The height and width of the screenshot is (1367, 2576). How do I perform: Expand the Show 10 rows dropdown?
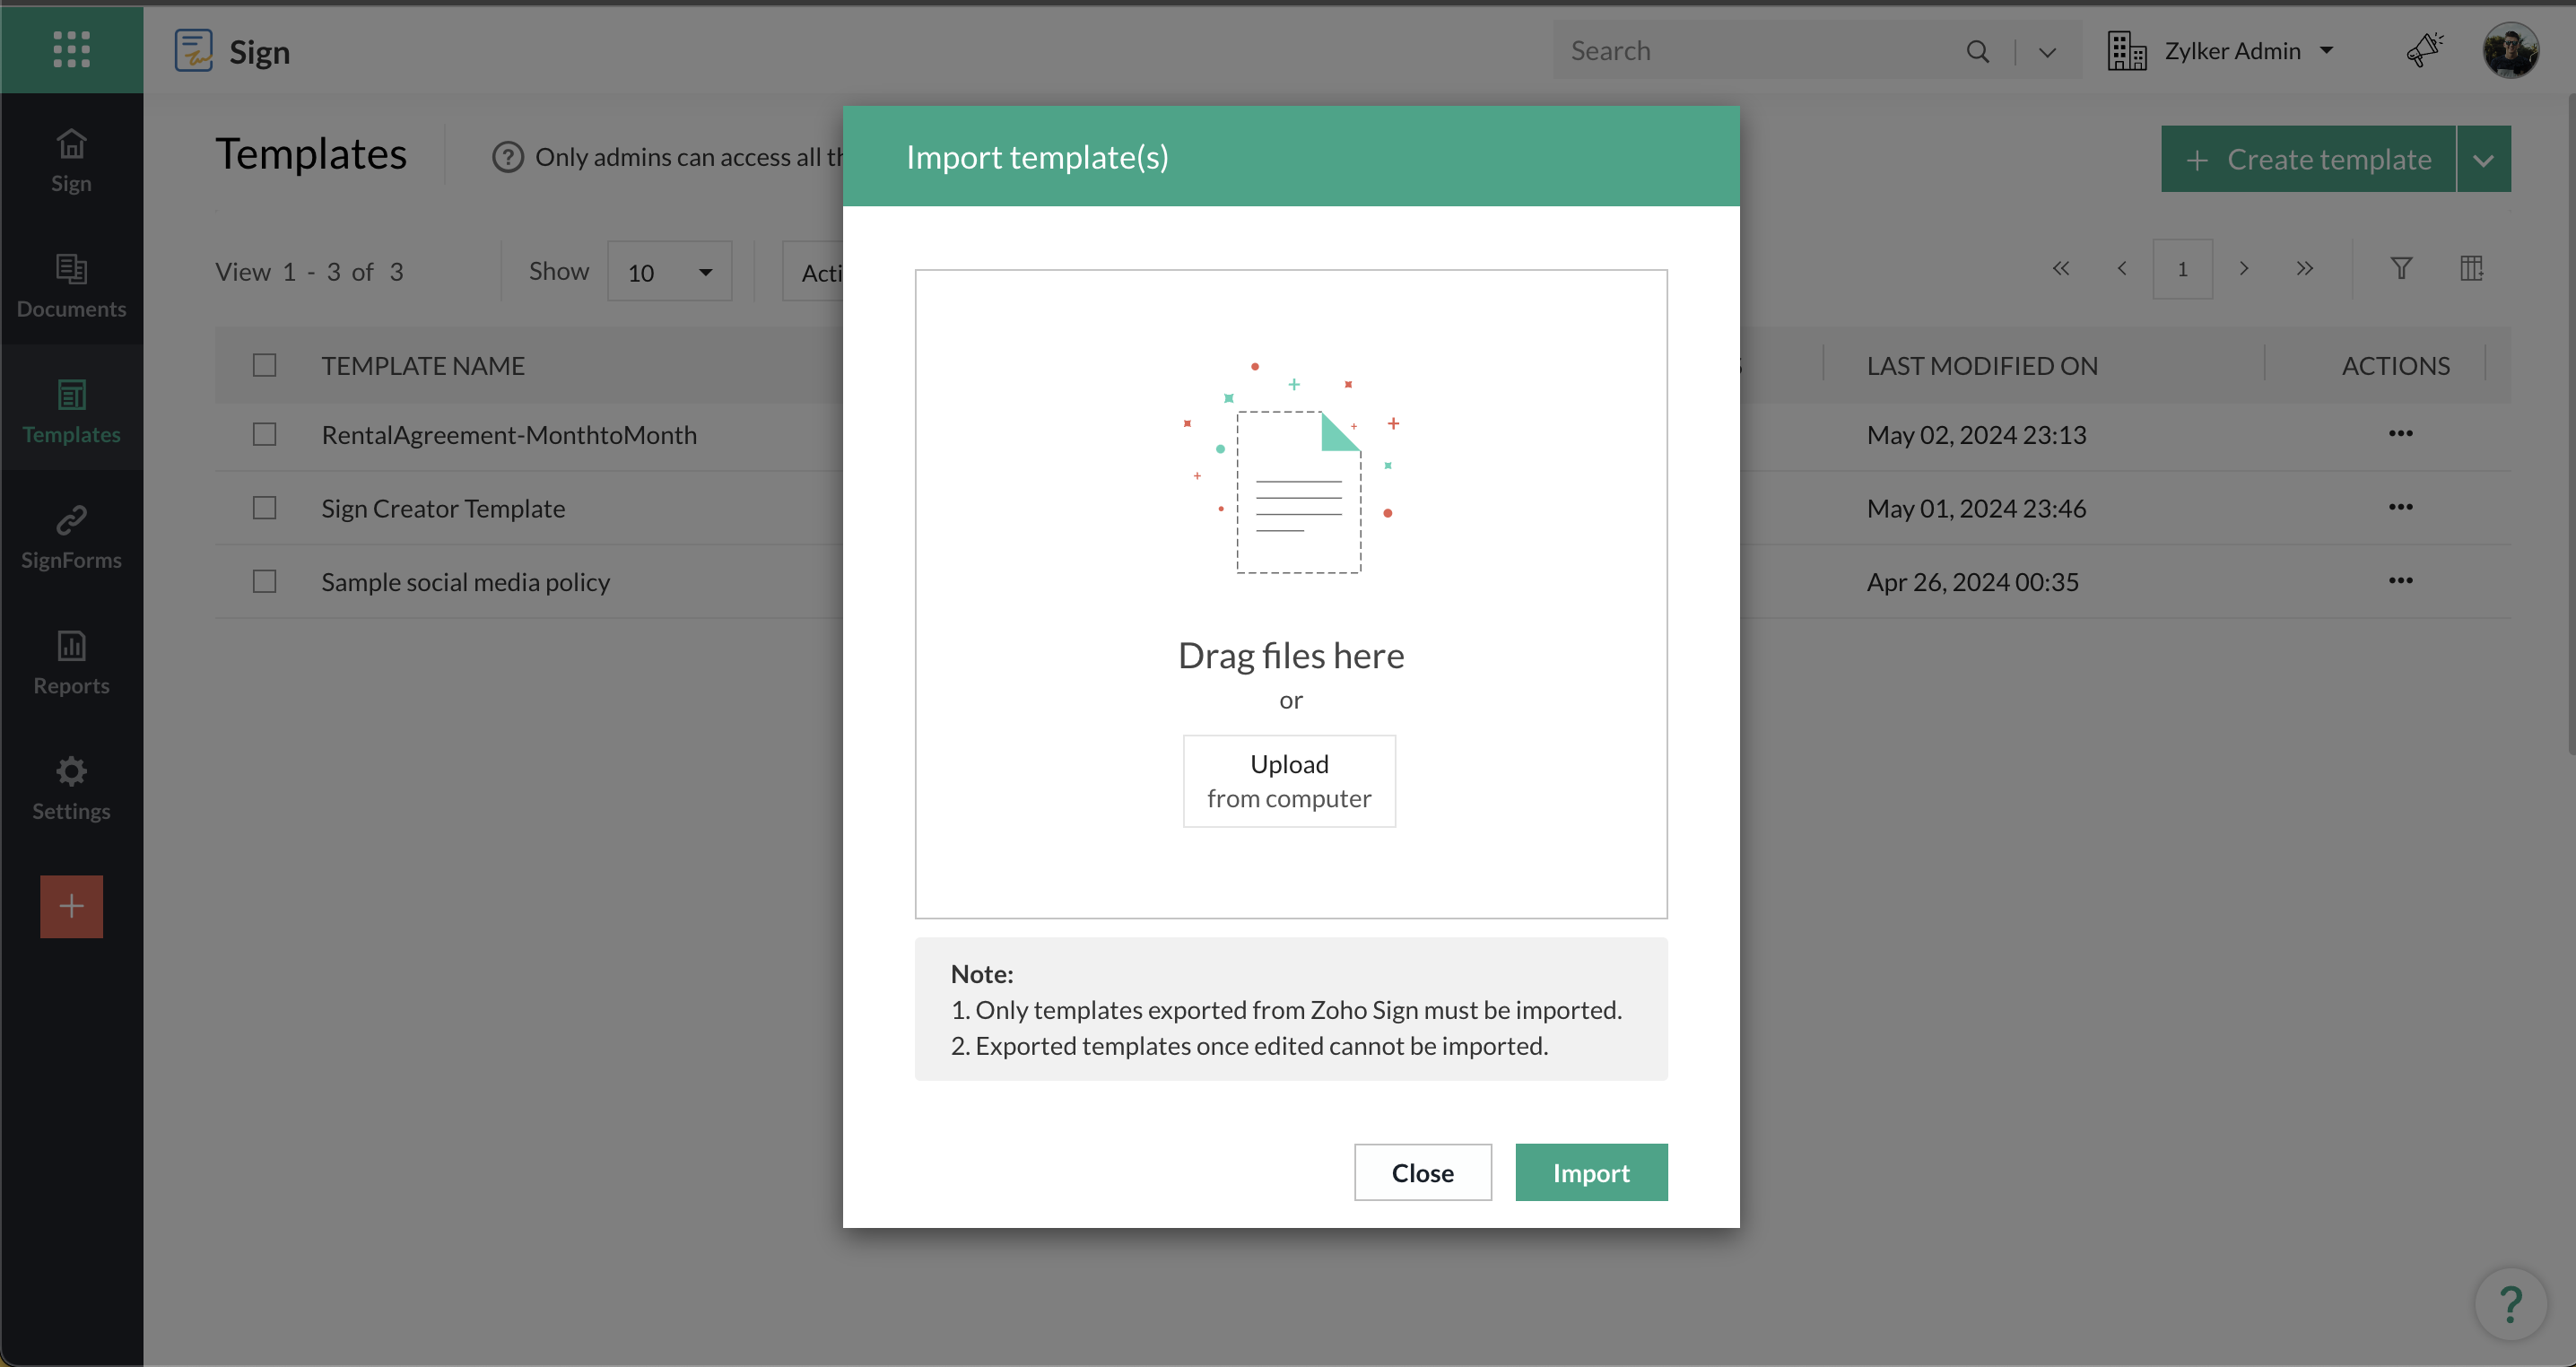click(x=669, y=272)
